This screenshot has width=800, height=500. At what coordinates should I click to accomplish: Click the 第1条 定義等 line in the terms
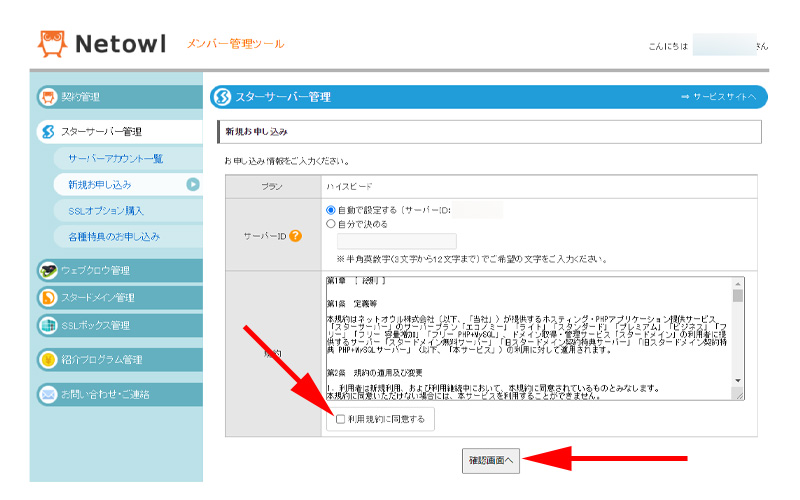[x=352, y=304]
